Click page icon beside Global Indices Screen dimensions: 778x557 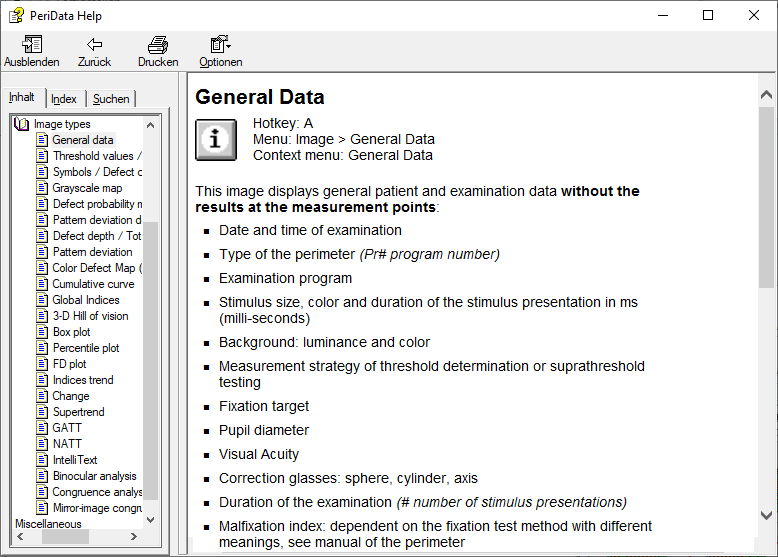pos(42,300)
